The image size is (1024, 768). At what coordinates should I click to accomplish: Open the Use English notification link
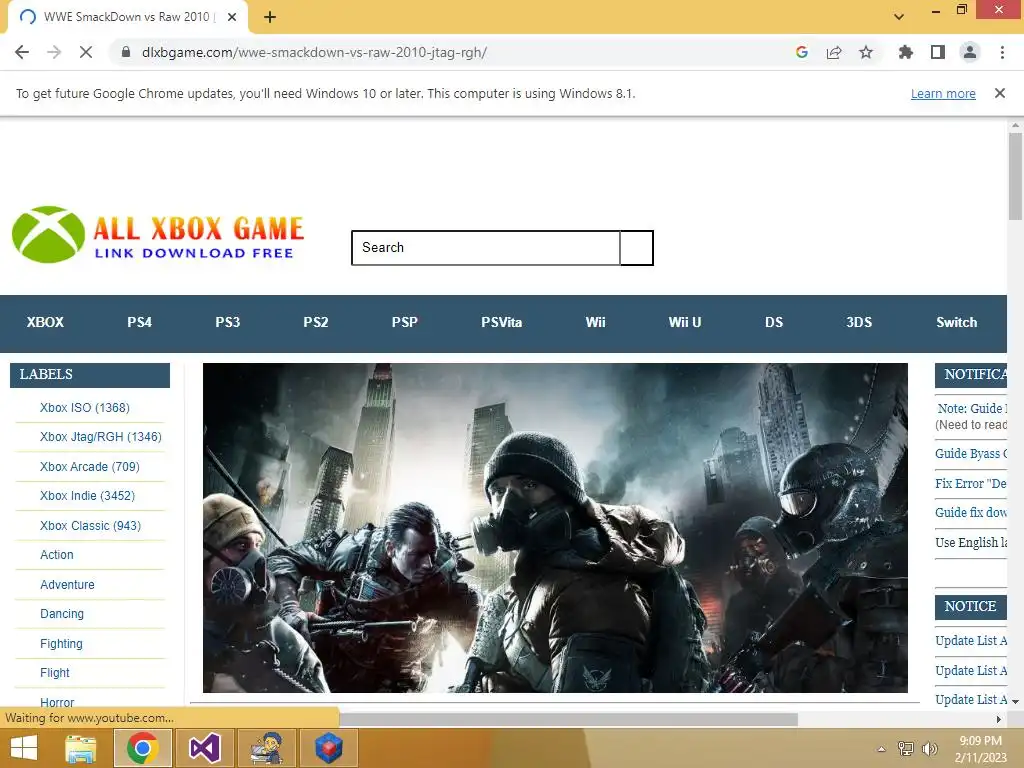tap(971, 543)
